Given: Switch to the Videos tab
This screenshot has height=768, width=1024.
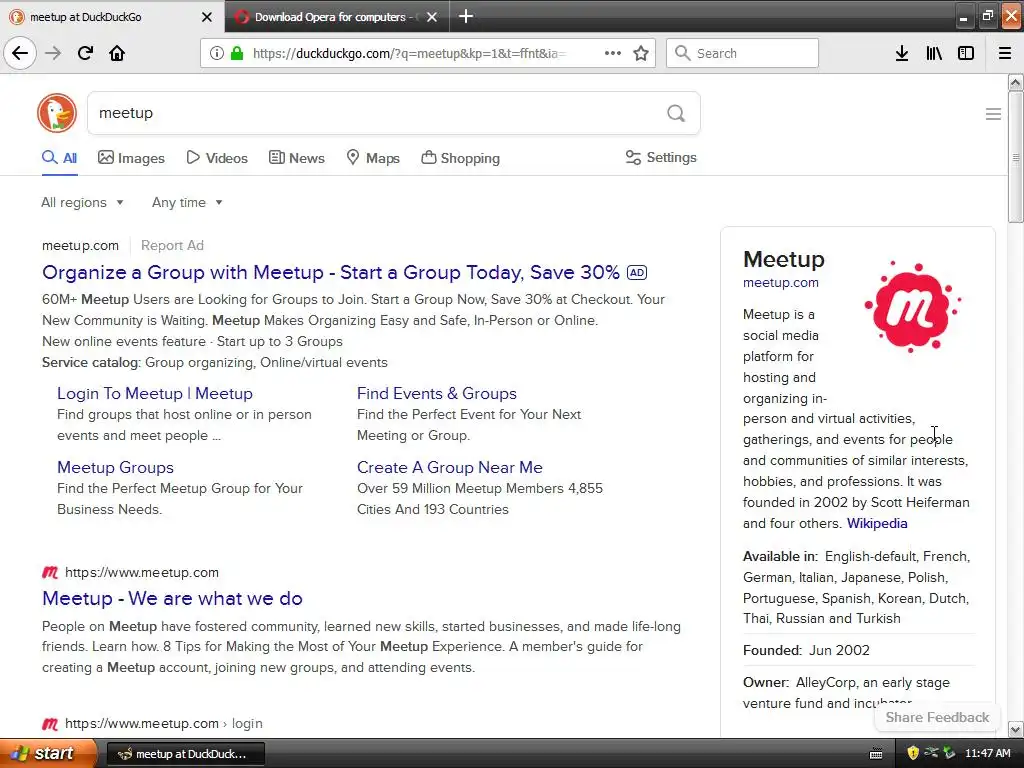Looking at the screenshot, I should (x=217, y=158).
